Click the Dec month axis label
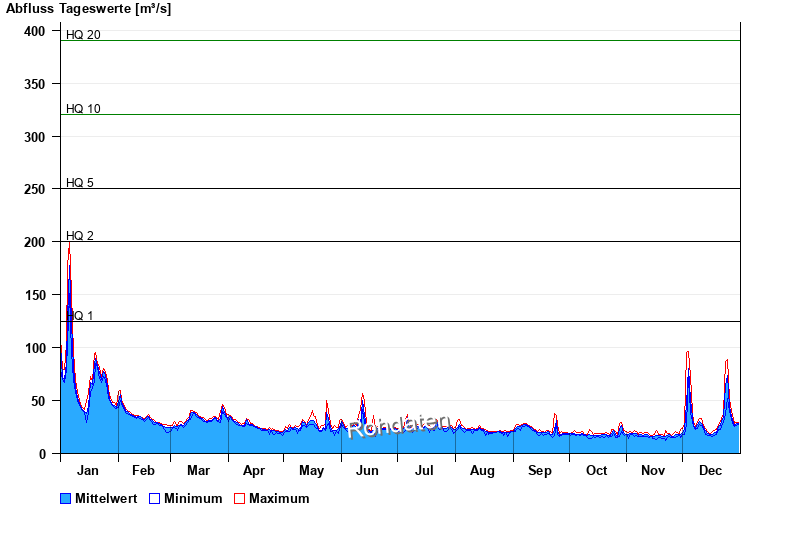The height and width of the screenshot is (550, 800). pyautogui.click(x=710, y=470)
